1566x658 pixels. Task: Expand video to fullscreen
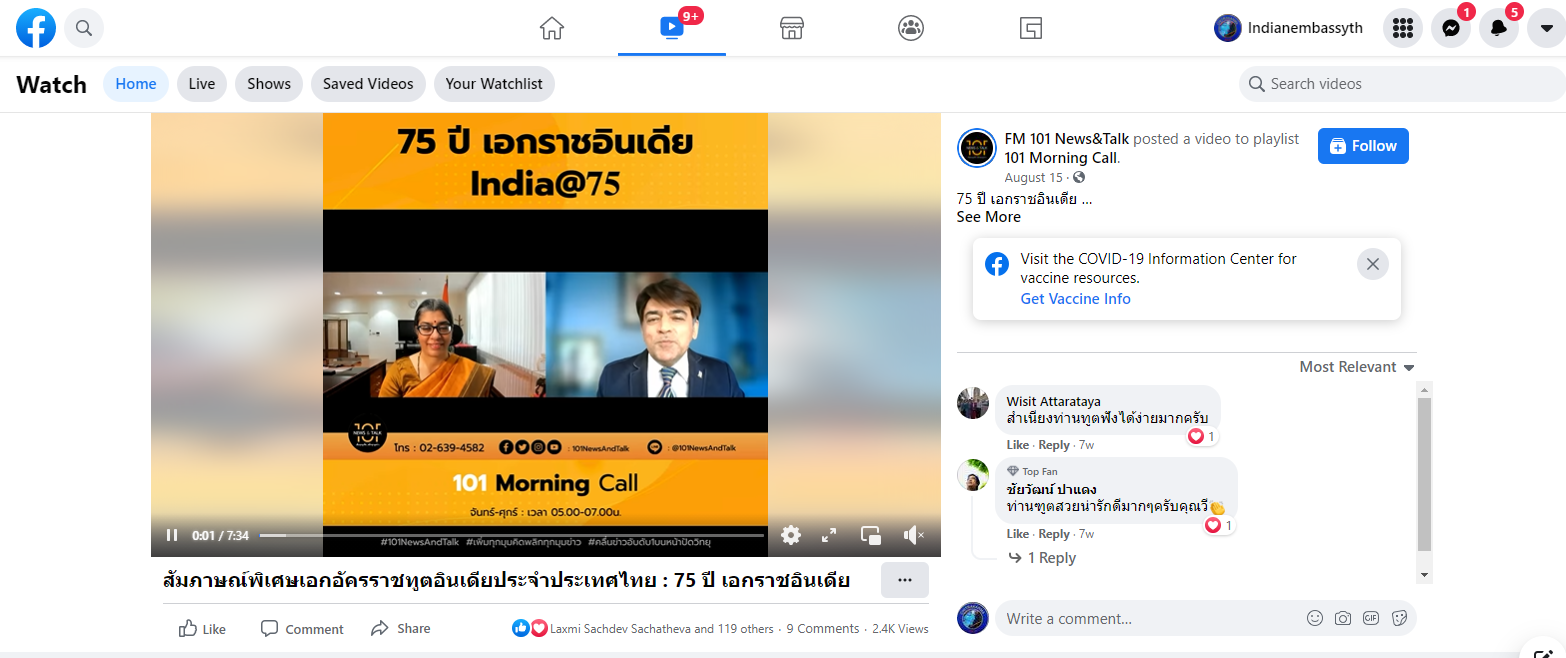(829, 535)
